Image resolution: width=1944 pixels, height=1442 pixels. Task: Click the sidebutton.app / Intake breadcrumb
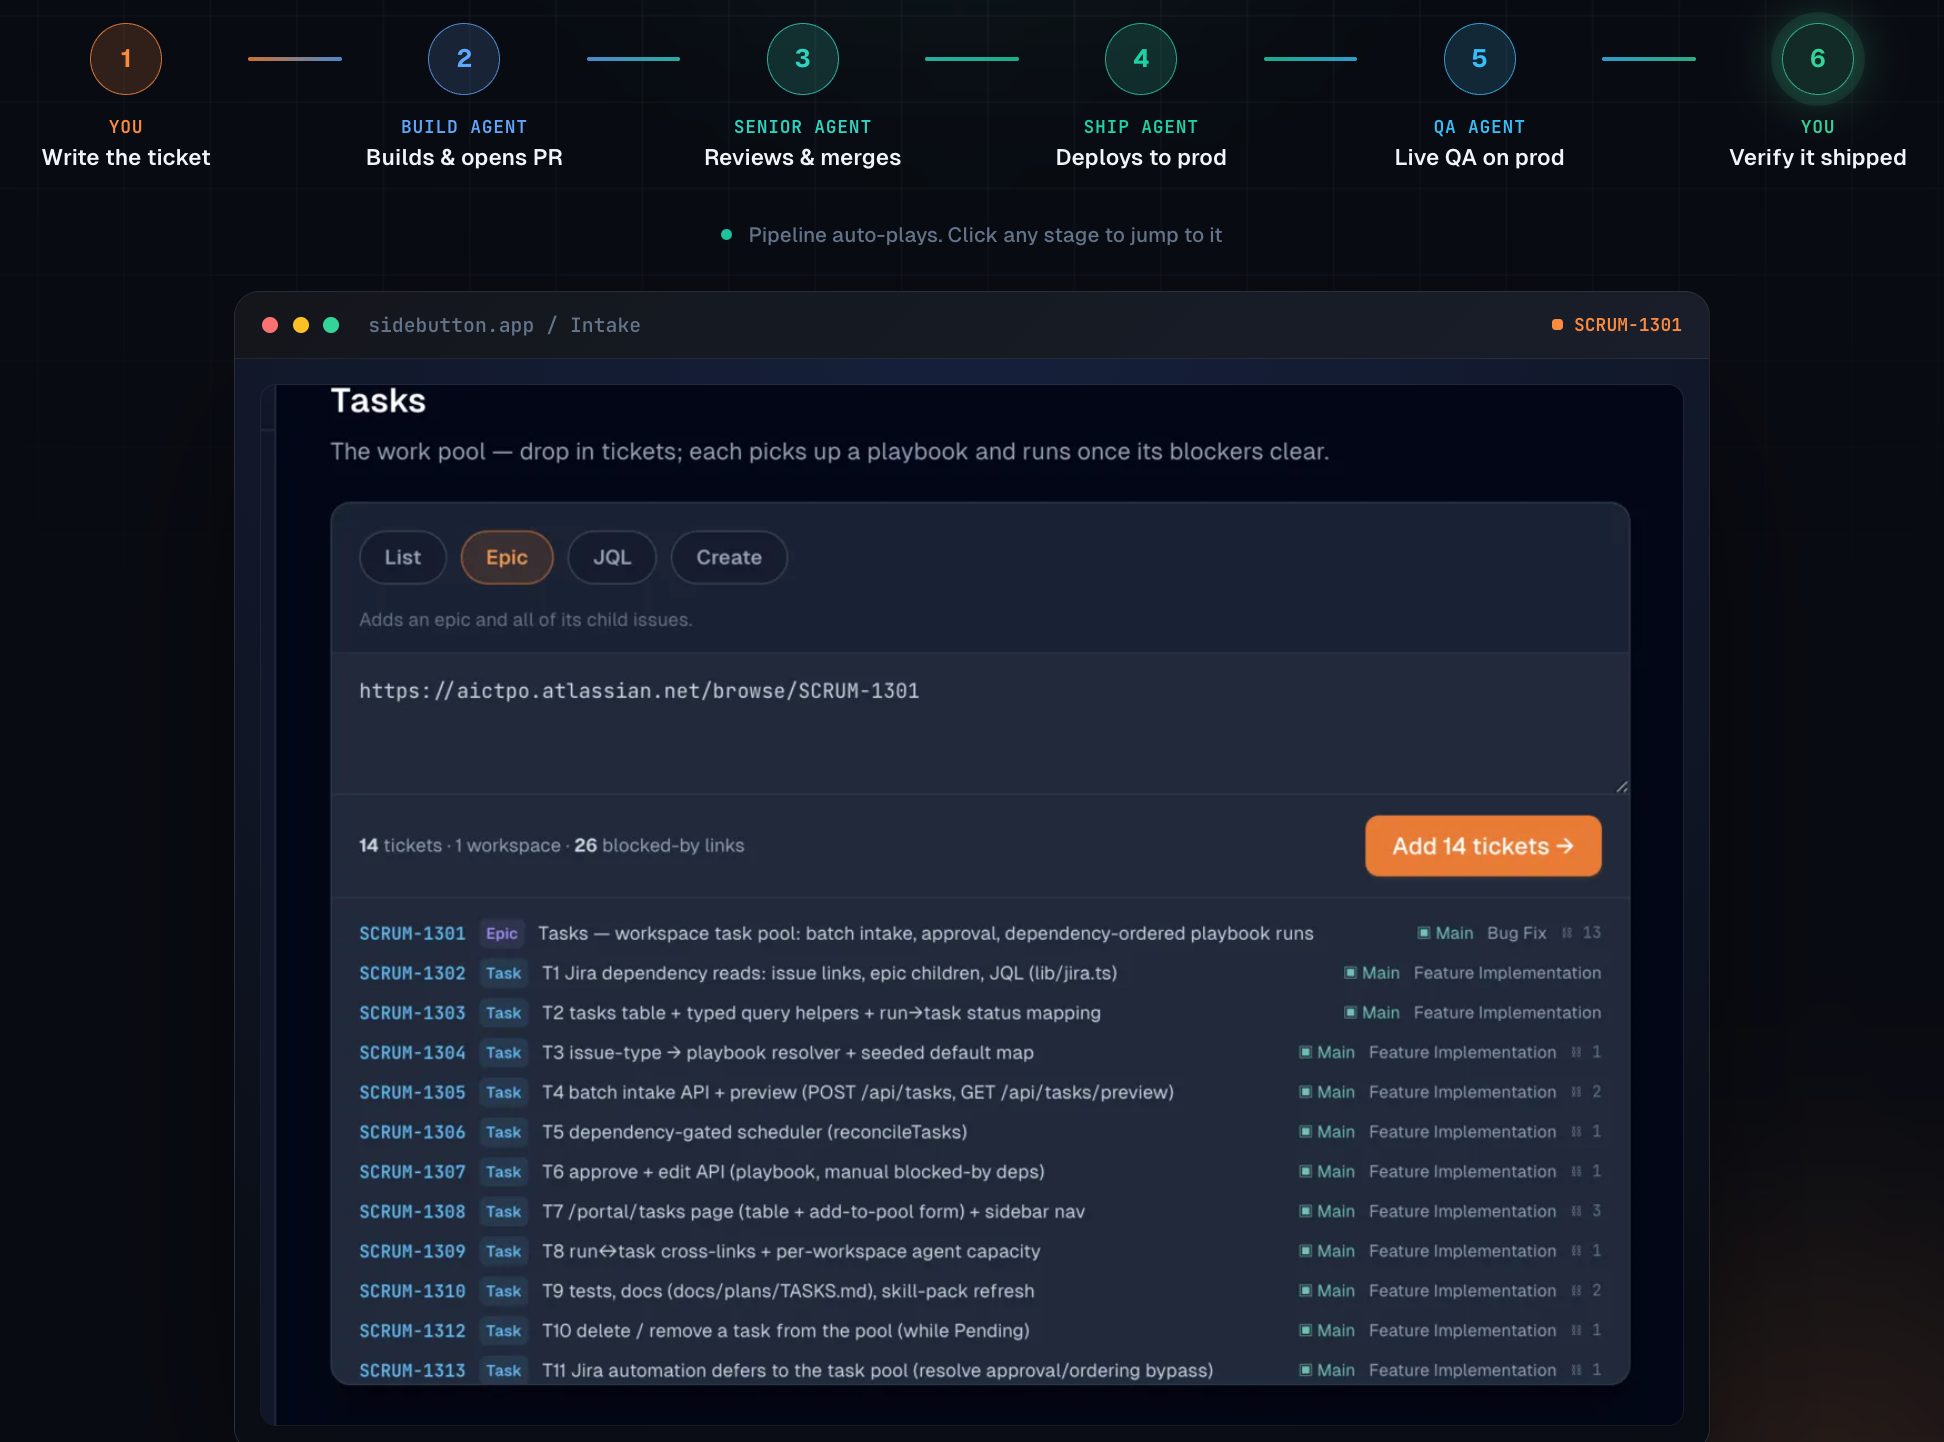click(505, 325)
